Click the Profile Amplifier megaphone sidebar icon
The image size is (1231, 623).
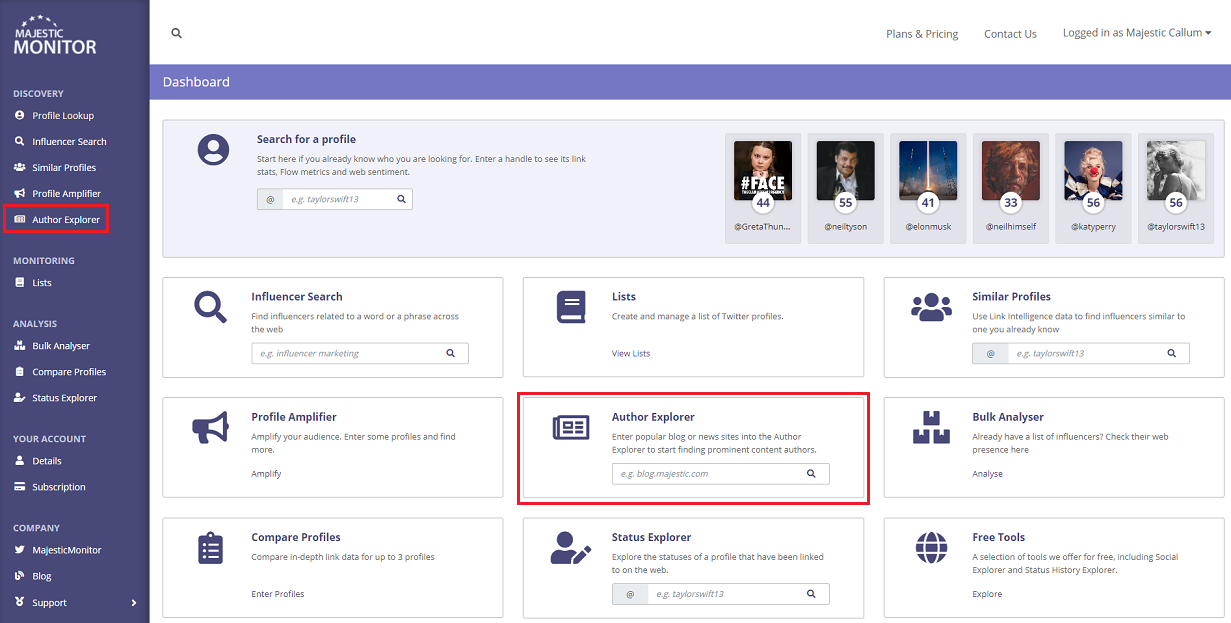click(20, 193)
